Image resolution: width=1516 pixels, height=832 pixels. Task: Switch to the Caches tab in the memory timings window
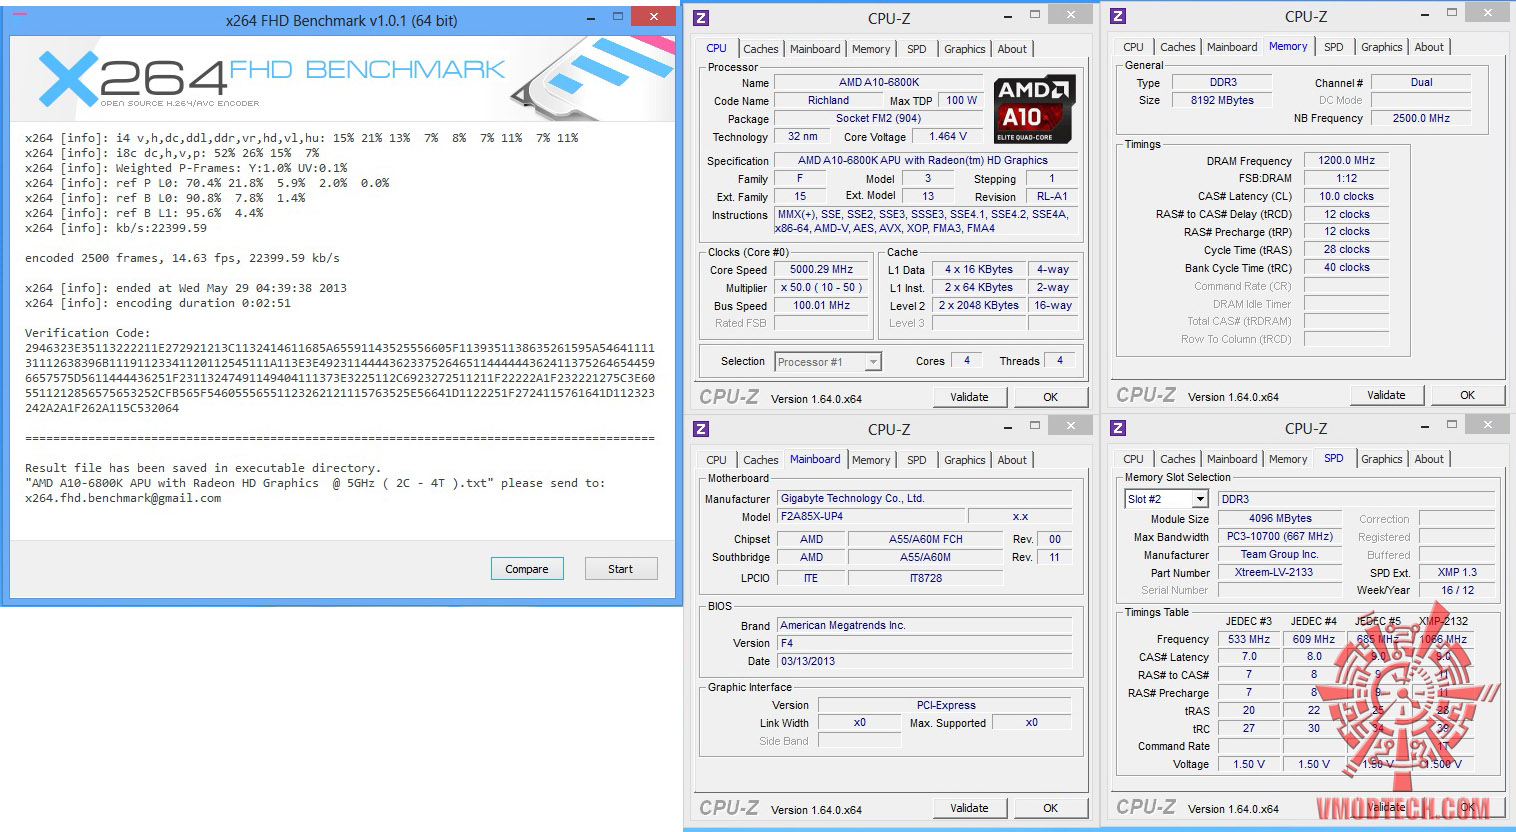[1177, 47]
